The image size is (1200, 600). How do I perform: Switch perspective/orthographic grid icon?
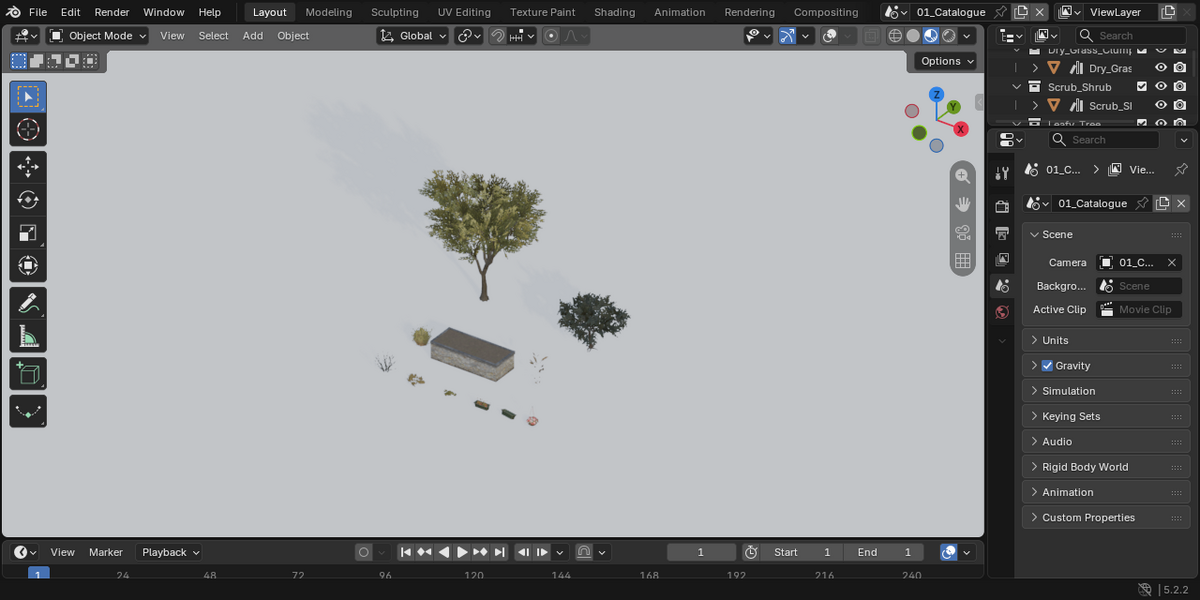pos(963,261)
